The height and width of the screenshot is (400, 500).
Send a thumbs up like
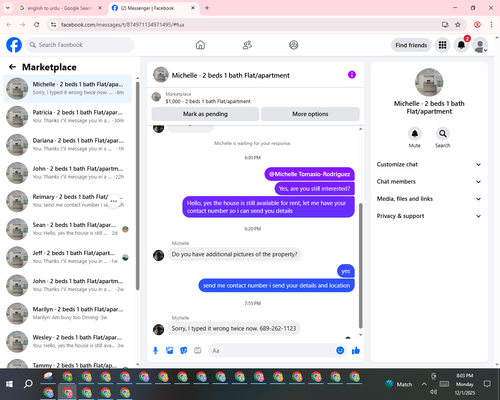click(x=356, y=350)
